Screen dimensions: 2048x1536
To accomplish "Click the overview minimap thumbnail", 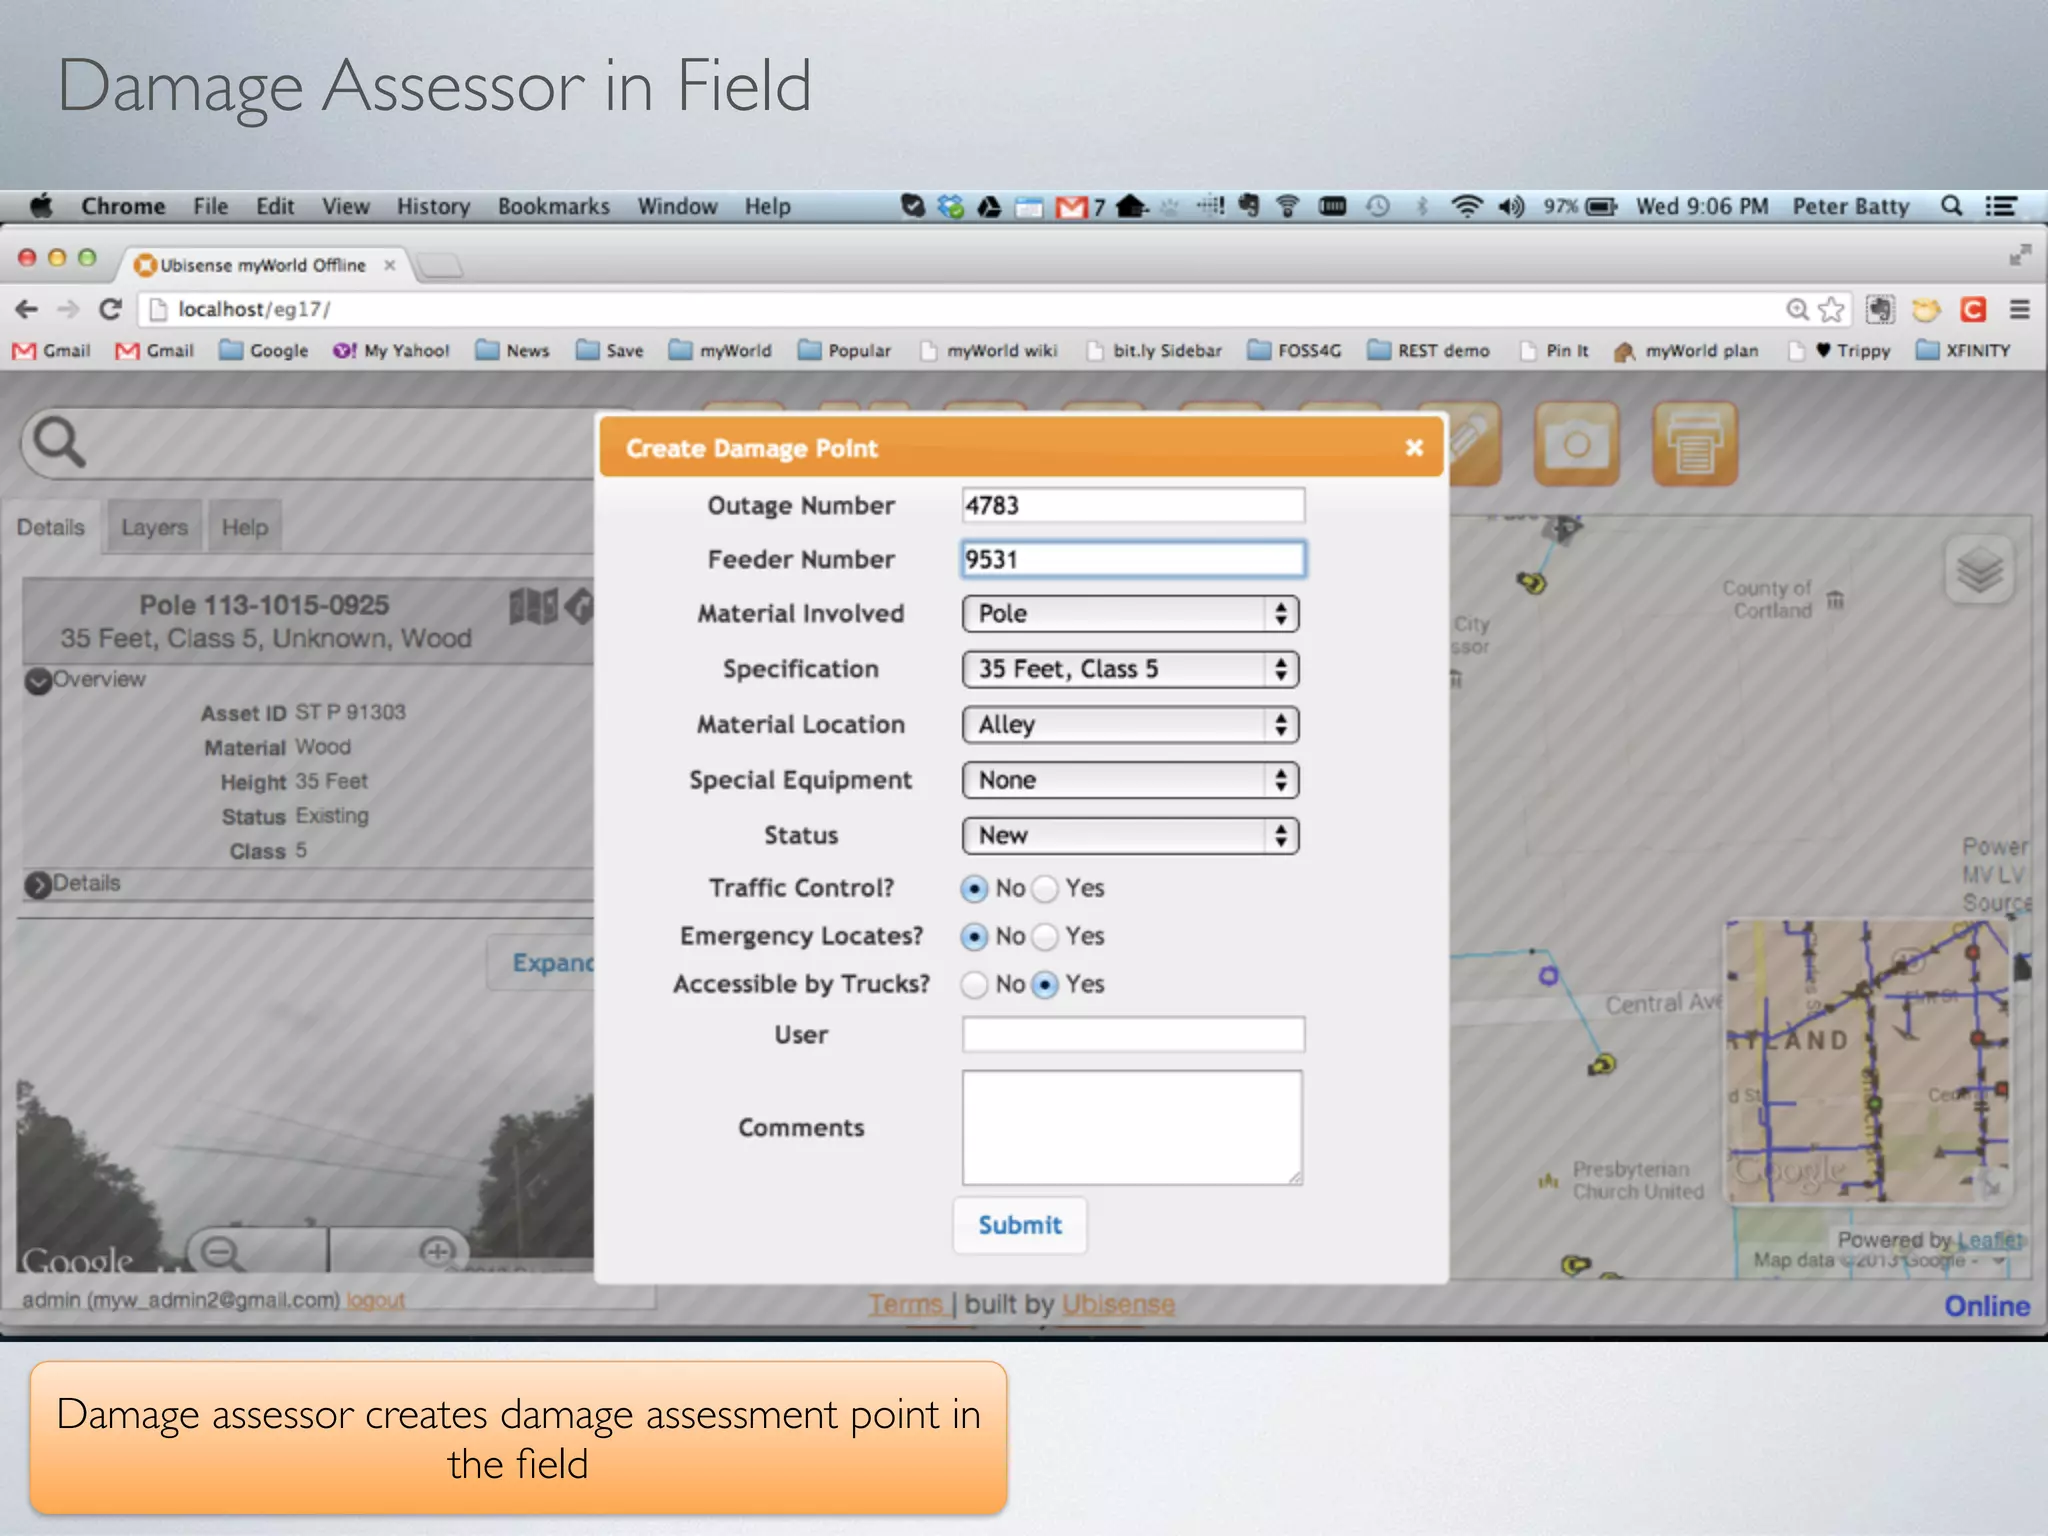I will coord(1867,1061).
